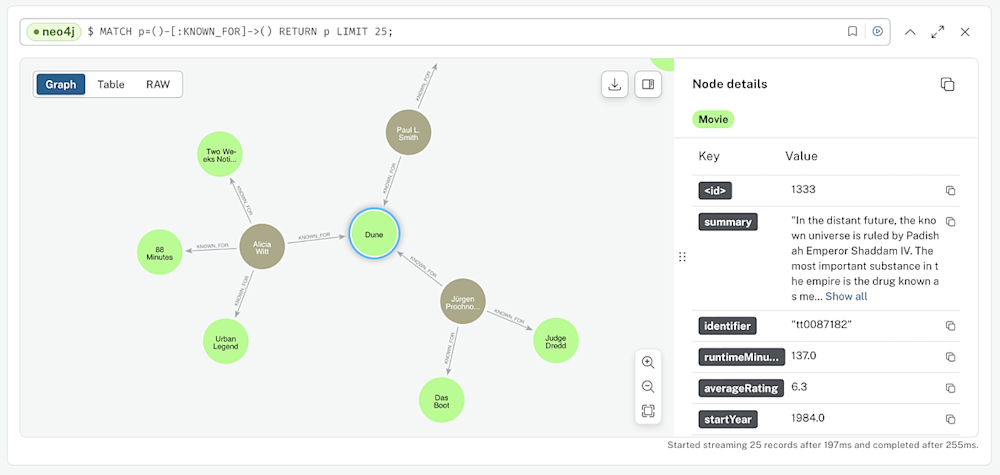Switch to the Graph view tab
This screenshot has width=1000, height=475.
point(61,84)
